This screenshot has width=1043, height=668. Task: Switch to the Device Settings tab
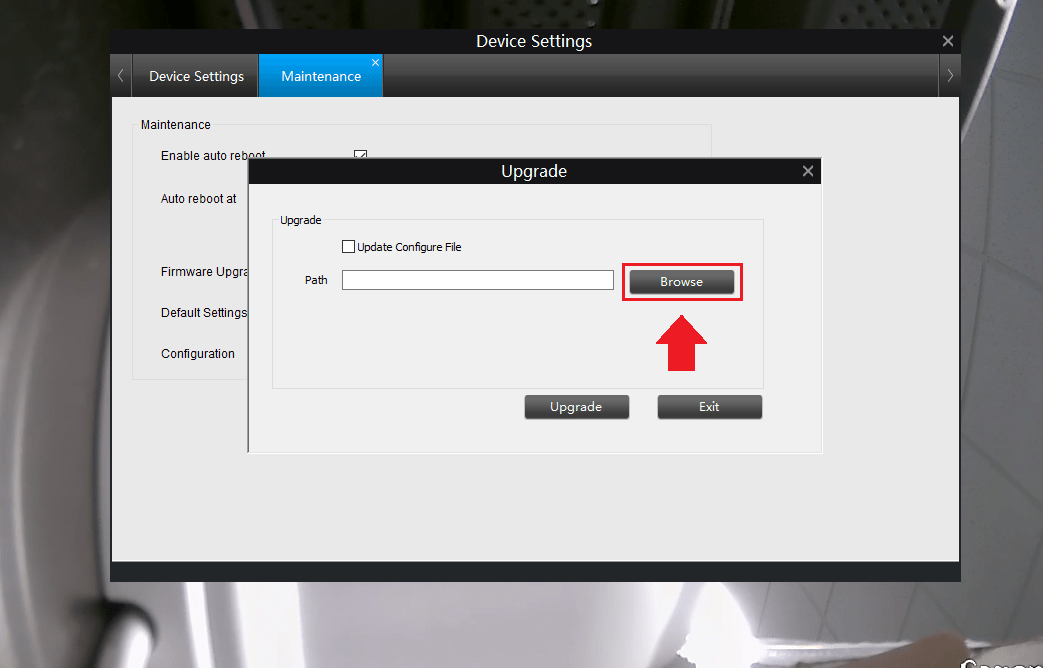[196, 75]
